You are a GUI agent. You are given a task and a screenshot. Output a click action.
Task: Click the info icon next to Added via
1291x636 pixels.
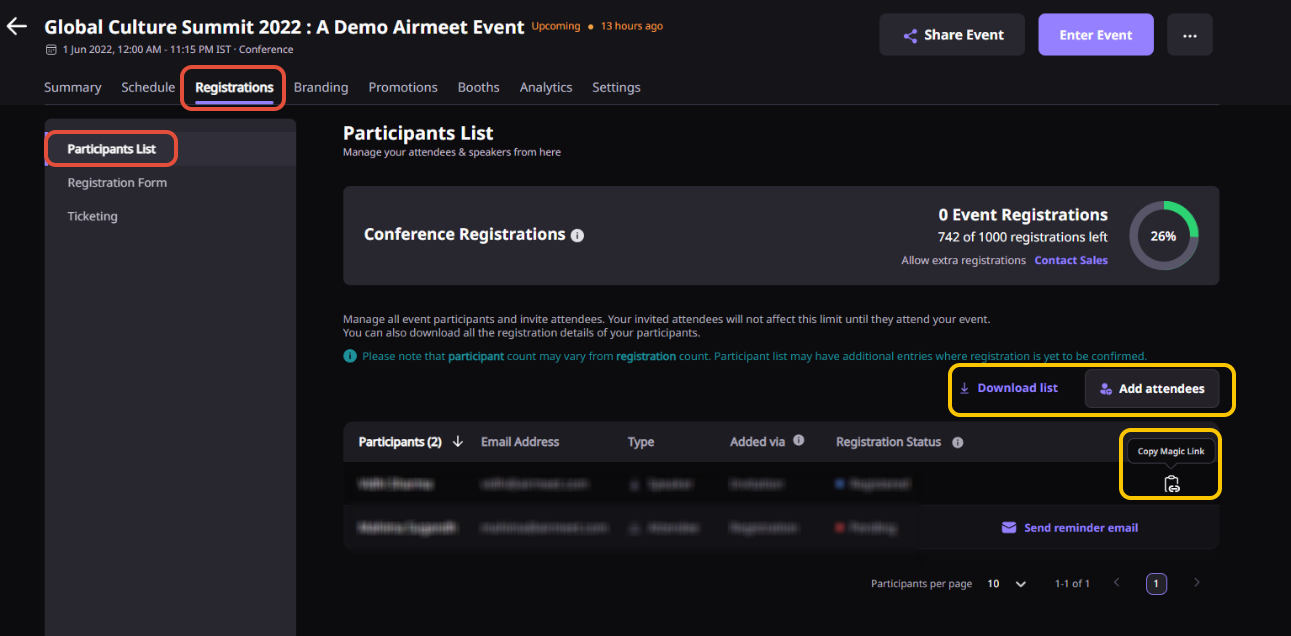tap(798, 440)
